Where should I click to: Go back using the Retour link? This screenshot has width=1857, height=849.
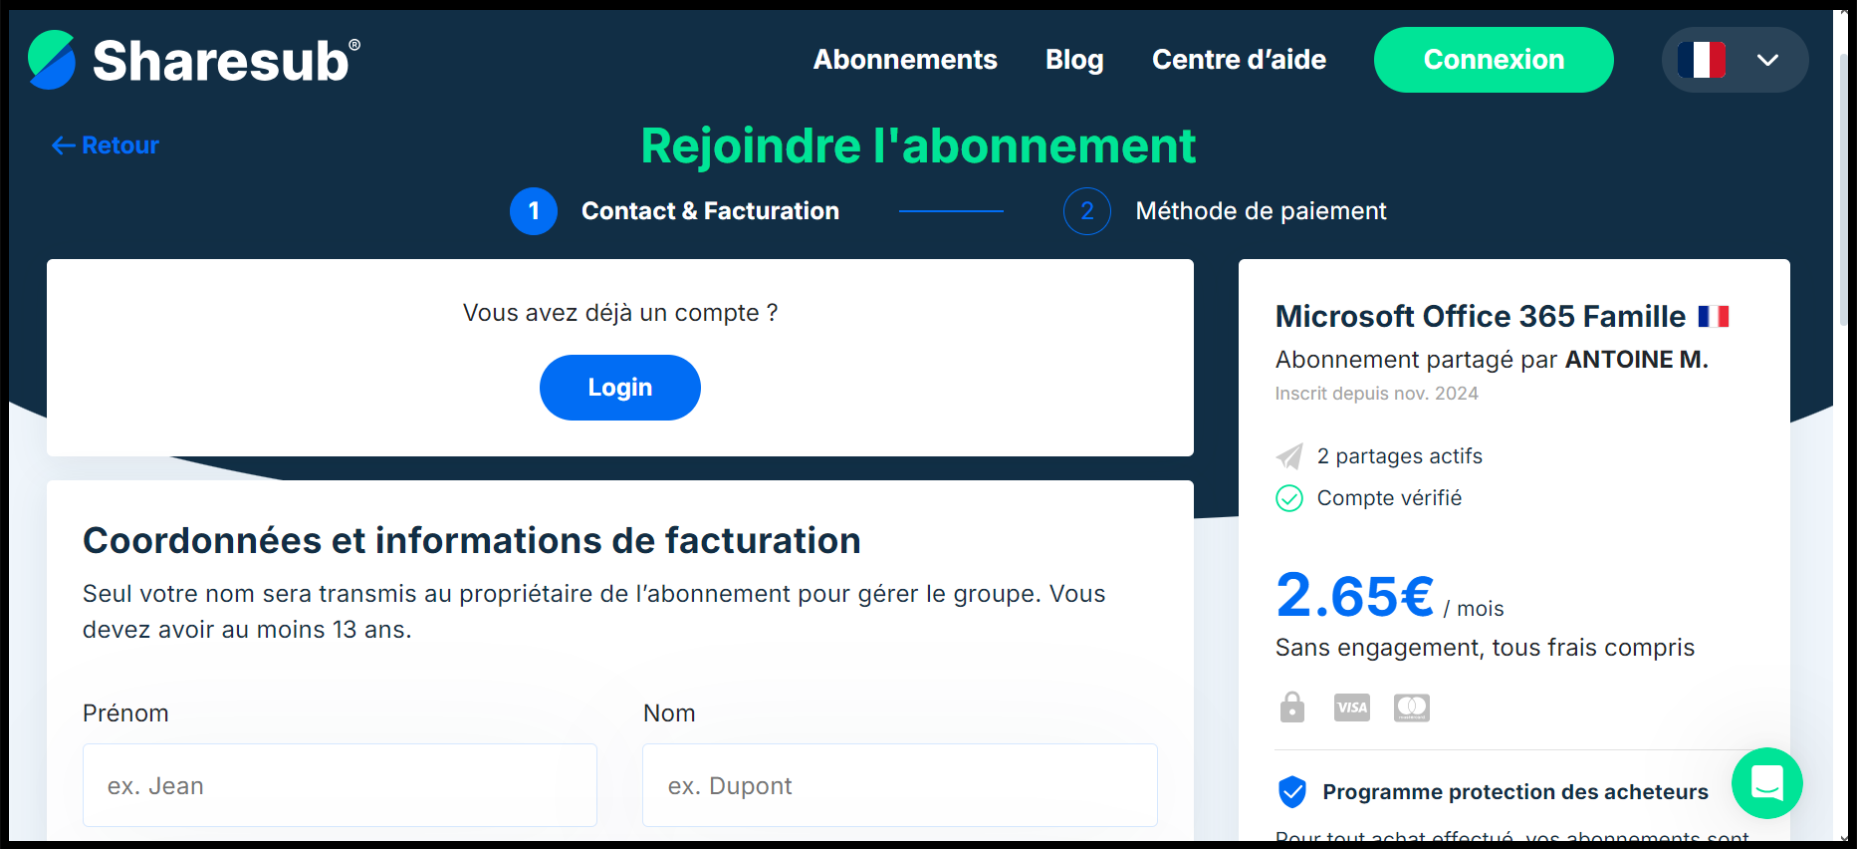[106, 146]
